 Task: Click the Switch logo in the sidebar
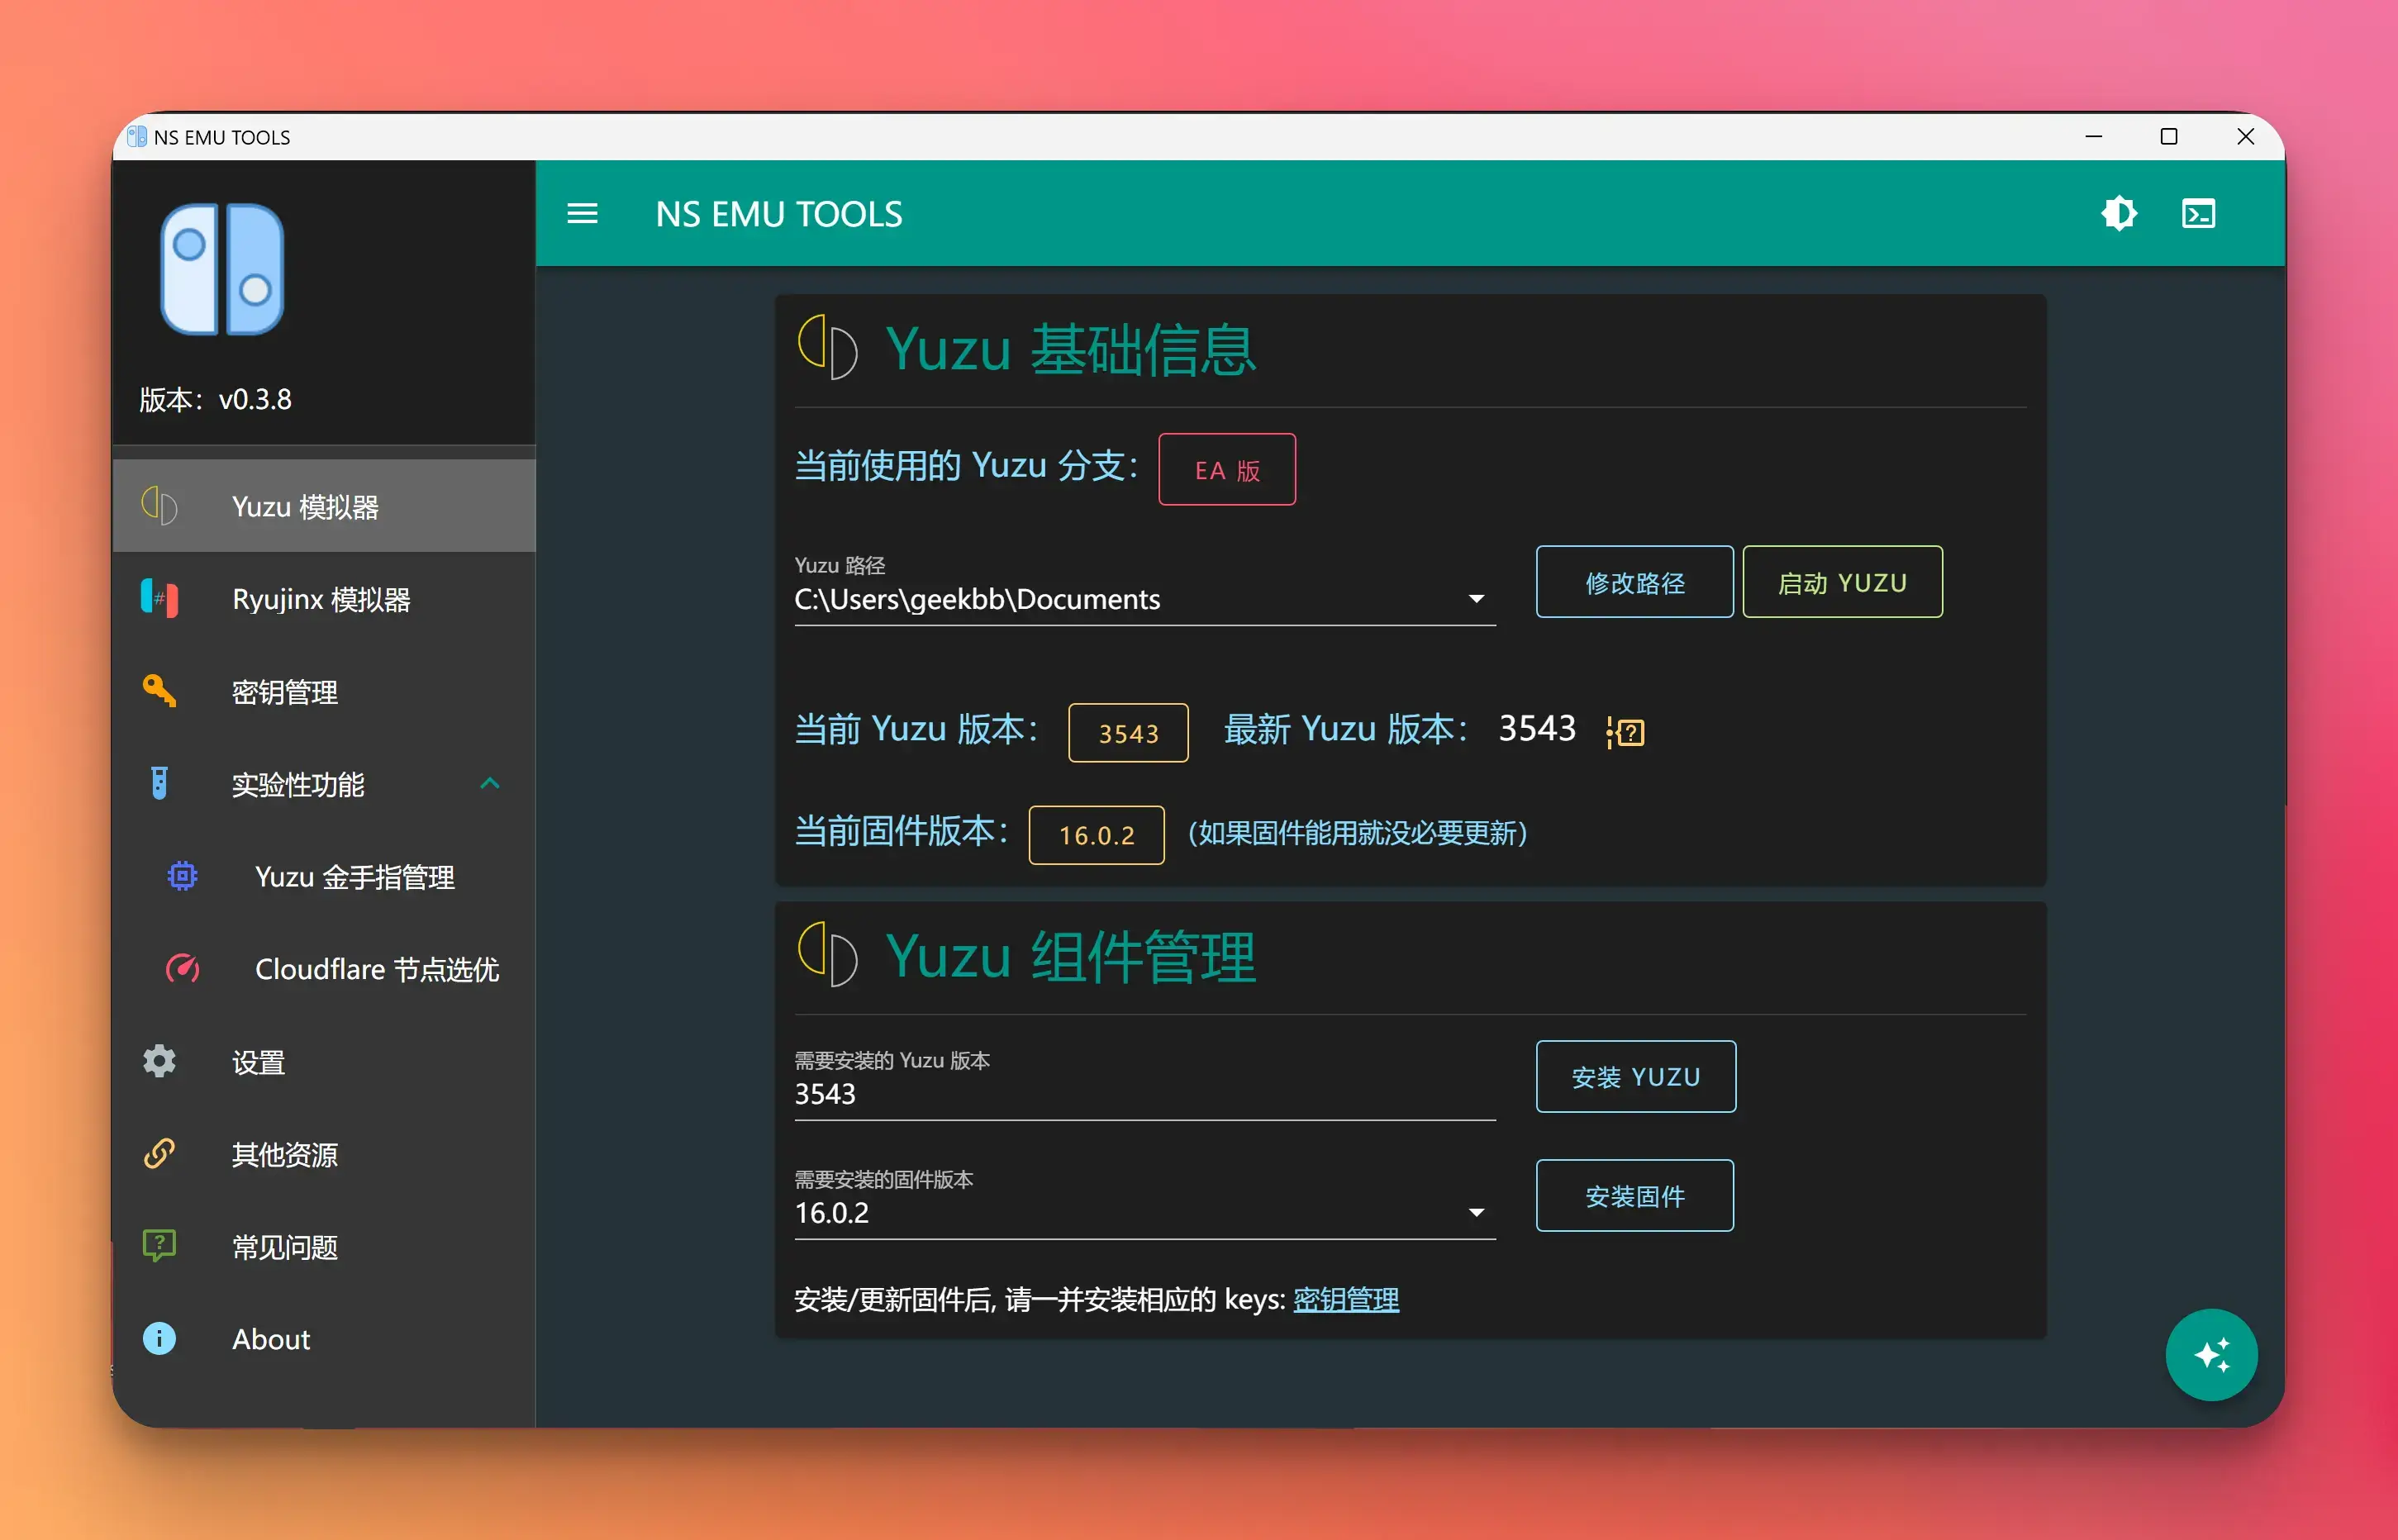[222, 269]
